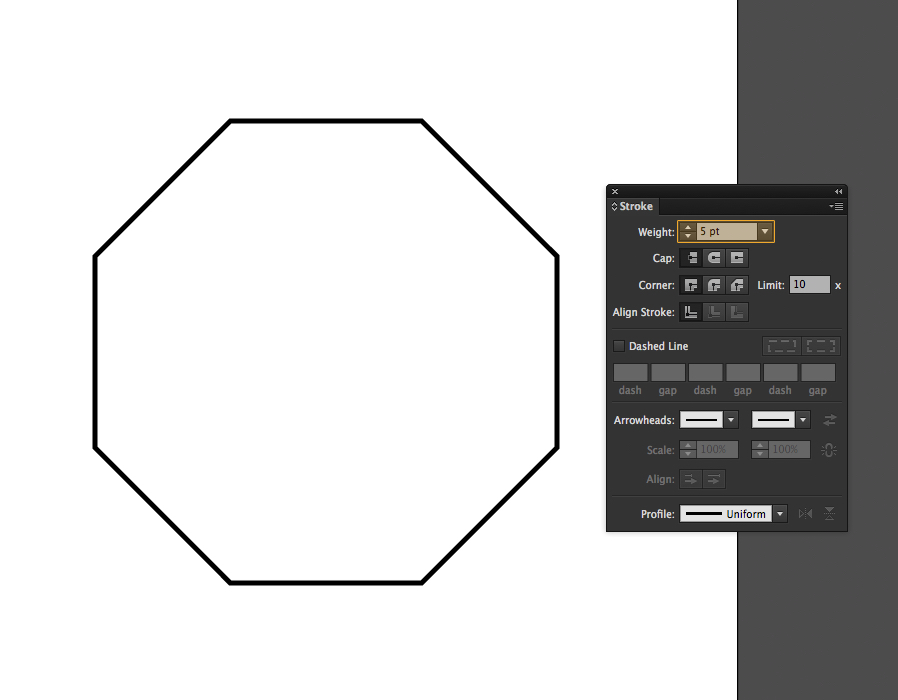Close the Stroke panel

tap(615, 191)
